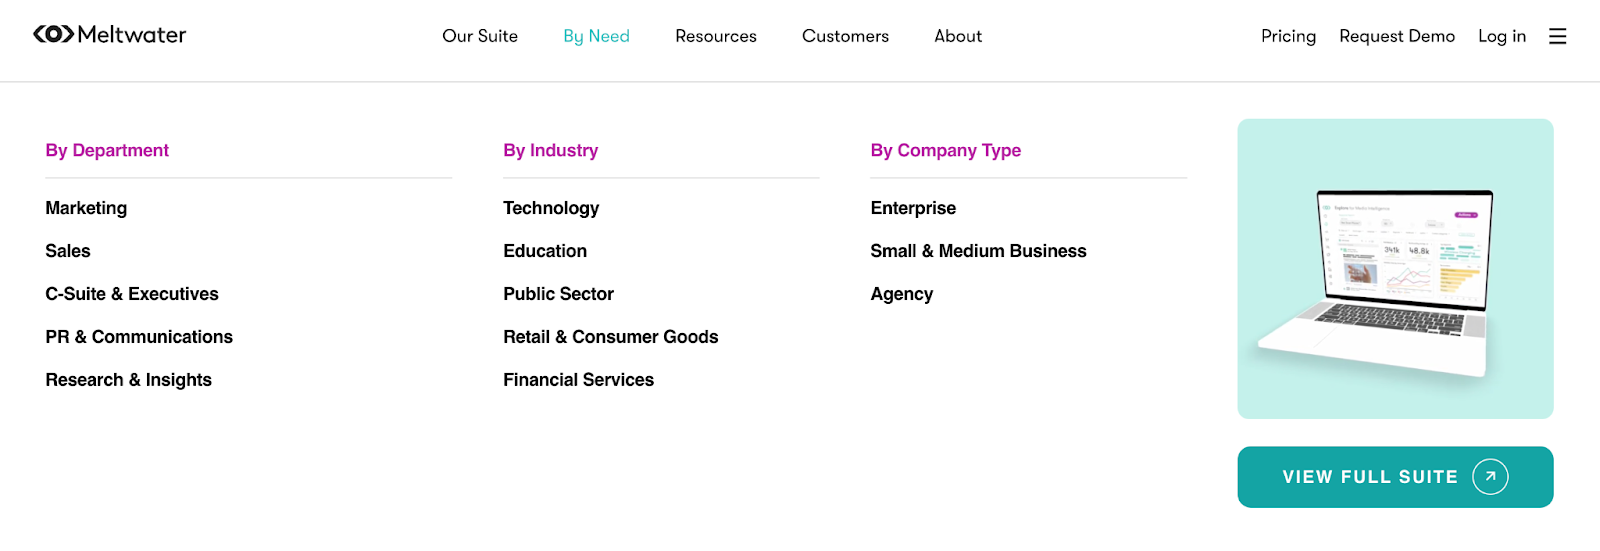
Task: Open the Pricing page link
Action: click(x=1288, y=36)
